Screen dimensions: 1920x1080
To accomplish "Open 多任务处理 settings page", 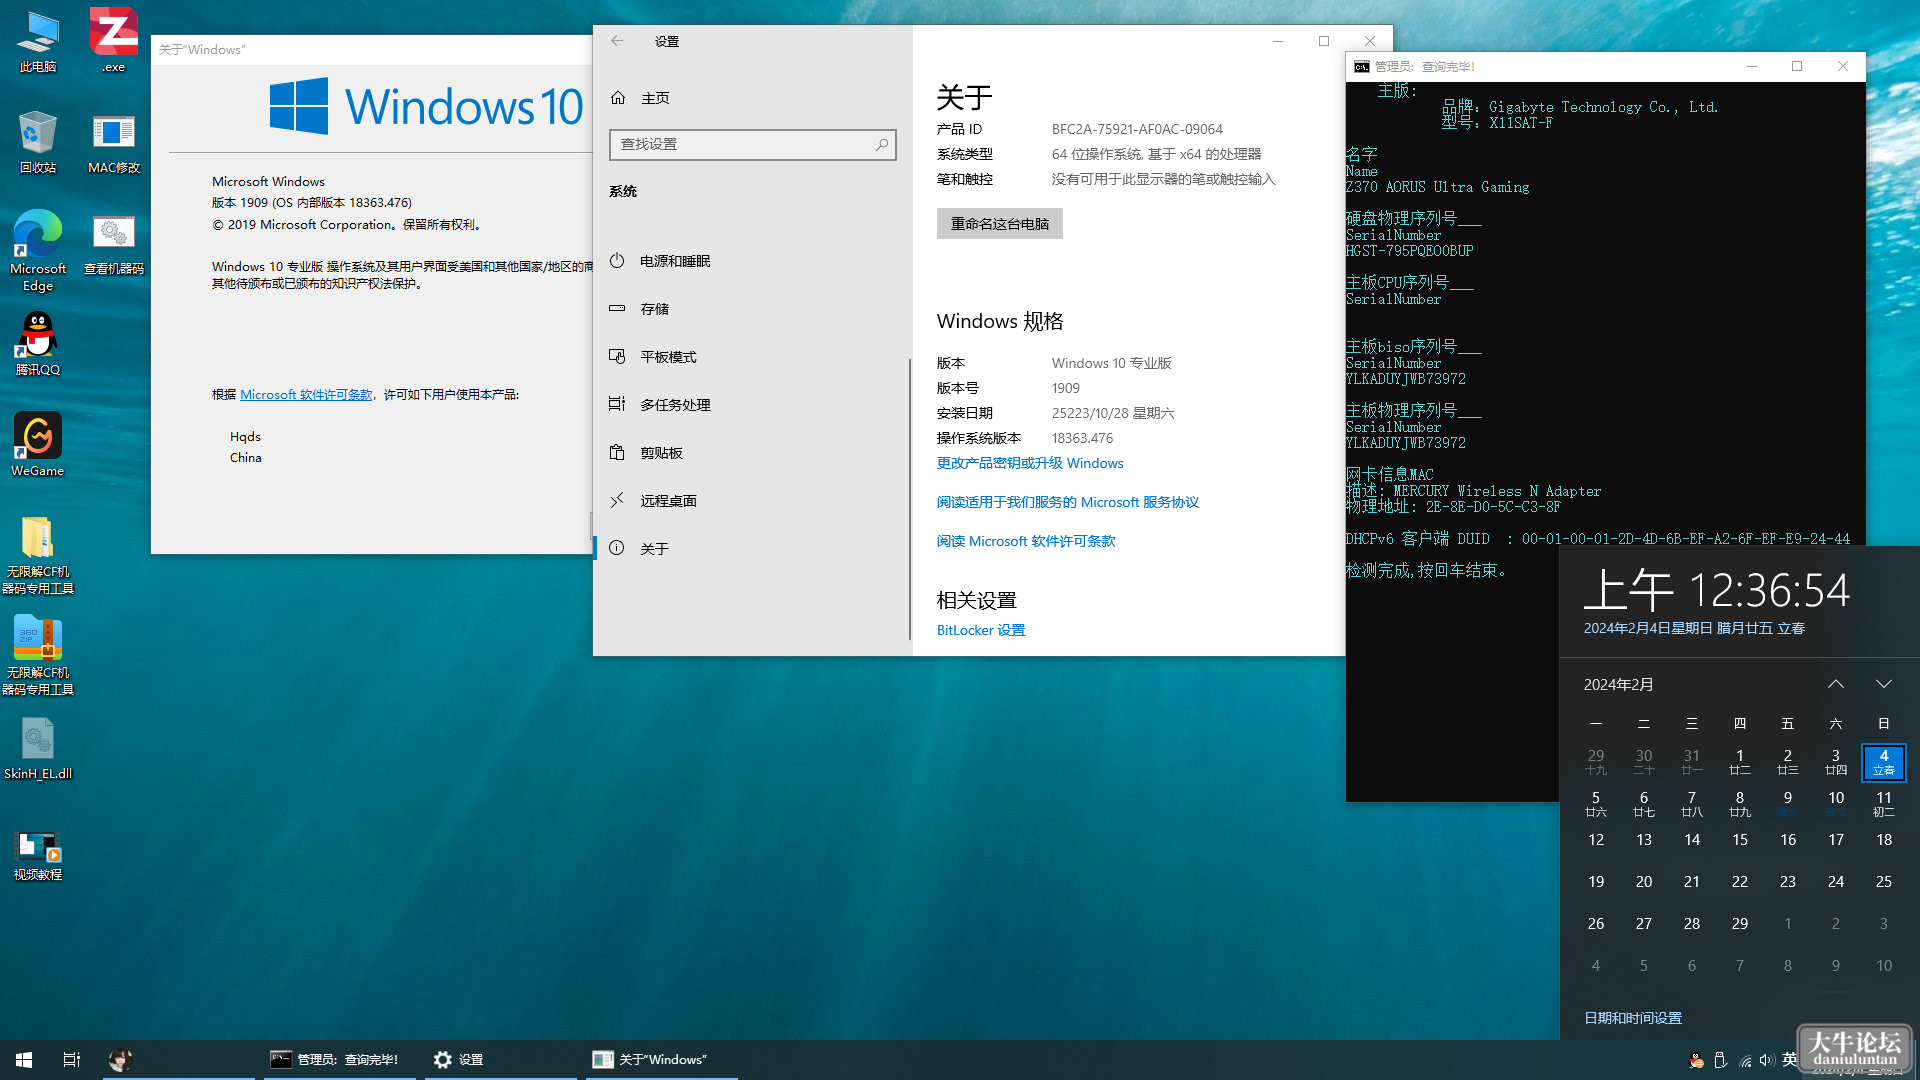I will [752, 405].
